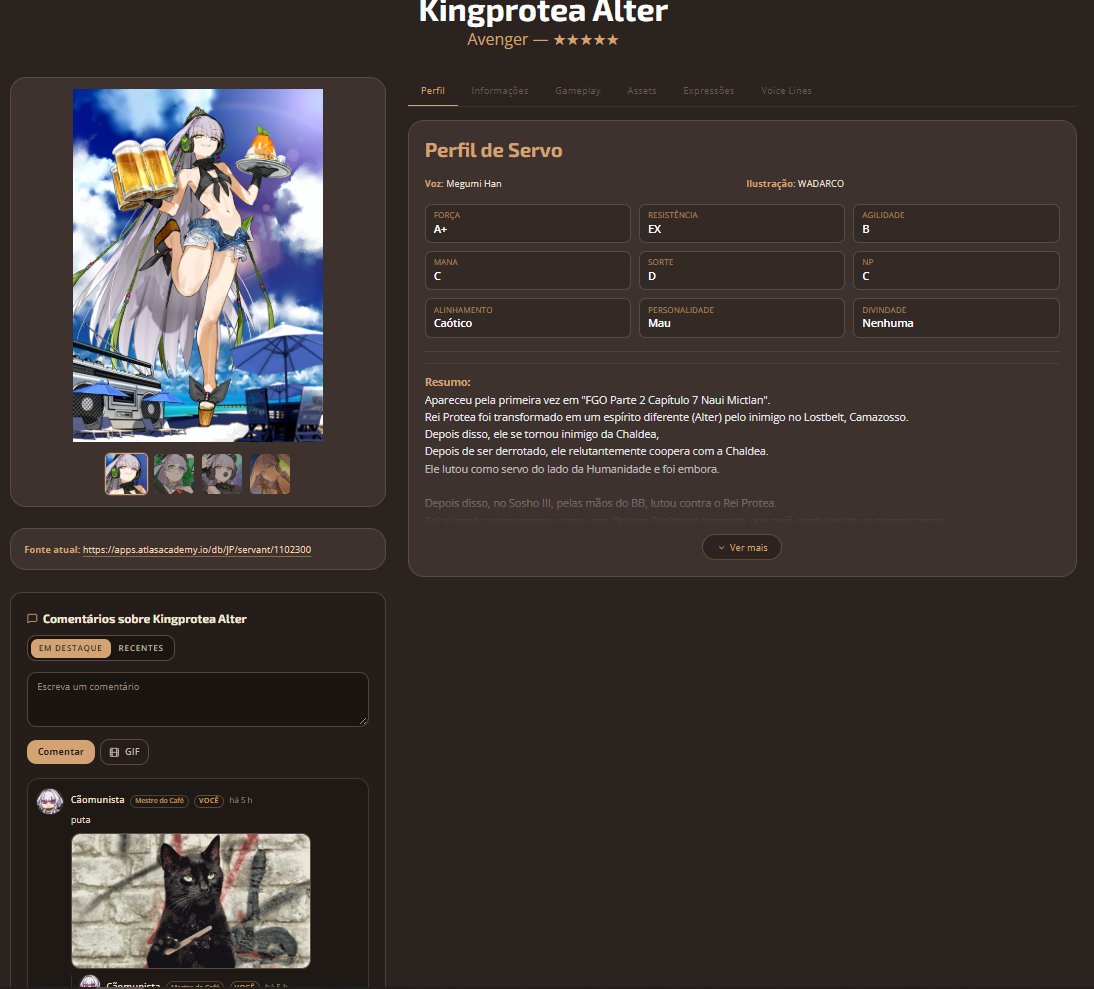This screenshot has height=989, width=1094.
Task: Open Cãomunista's profile name on puta comment
Action: coord(98,800)
